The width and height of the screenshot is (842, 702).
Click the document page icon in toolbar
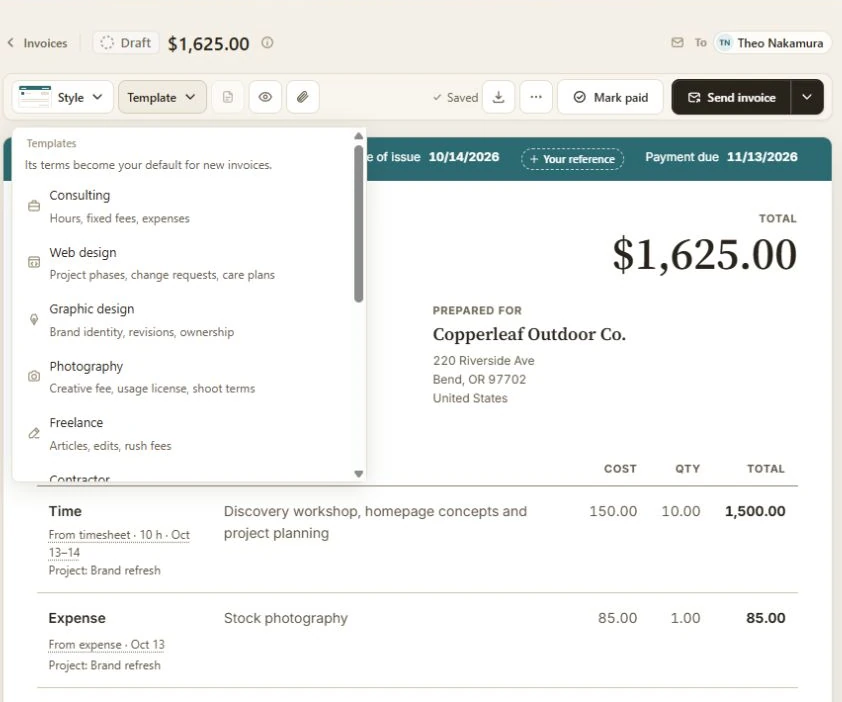(x=228, y=97)
